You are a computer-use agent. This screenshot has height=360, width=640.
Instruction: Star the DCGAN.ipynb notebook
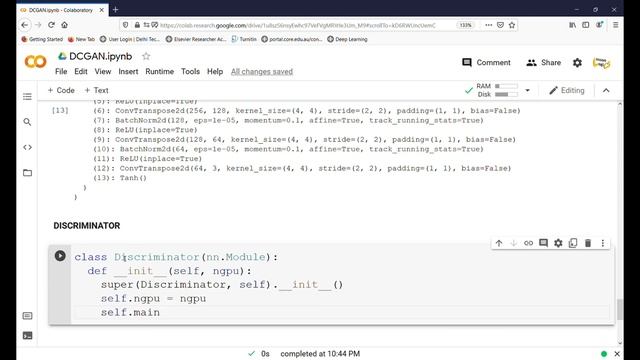point(146,56)
